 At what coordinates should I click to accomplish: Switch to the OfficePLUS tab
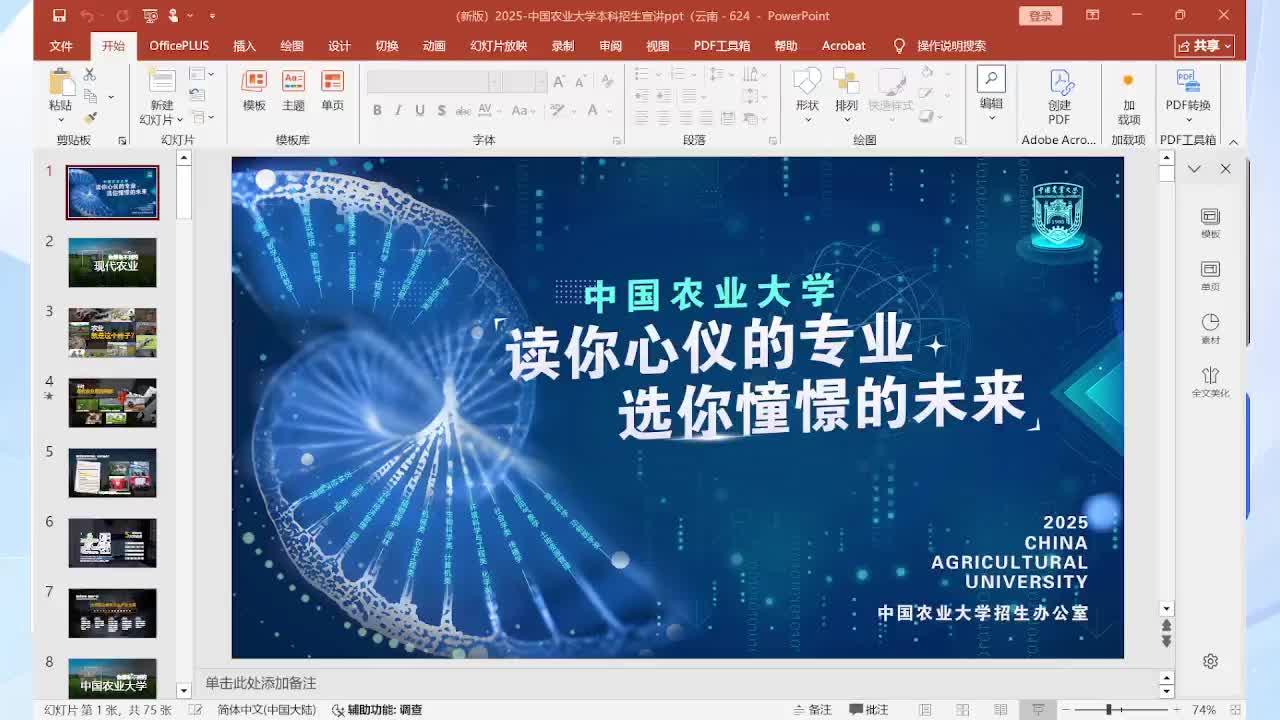[x=179, y=46]
